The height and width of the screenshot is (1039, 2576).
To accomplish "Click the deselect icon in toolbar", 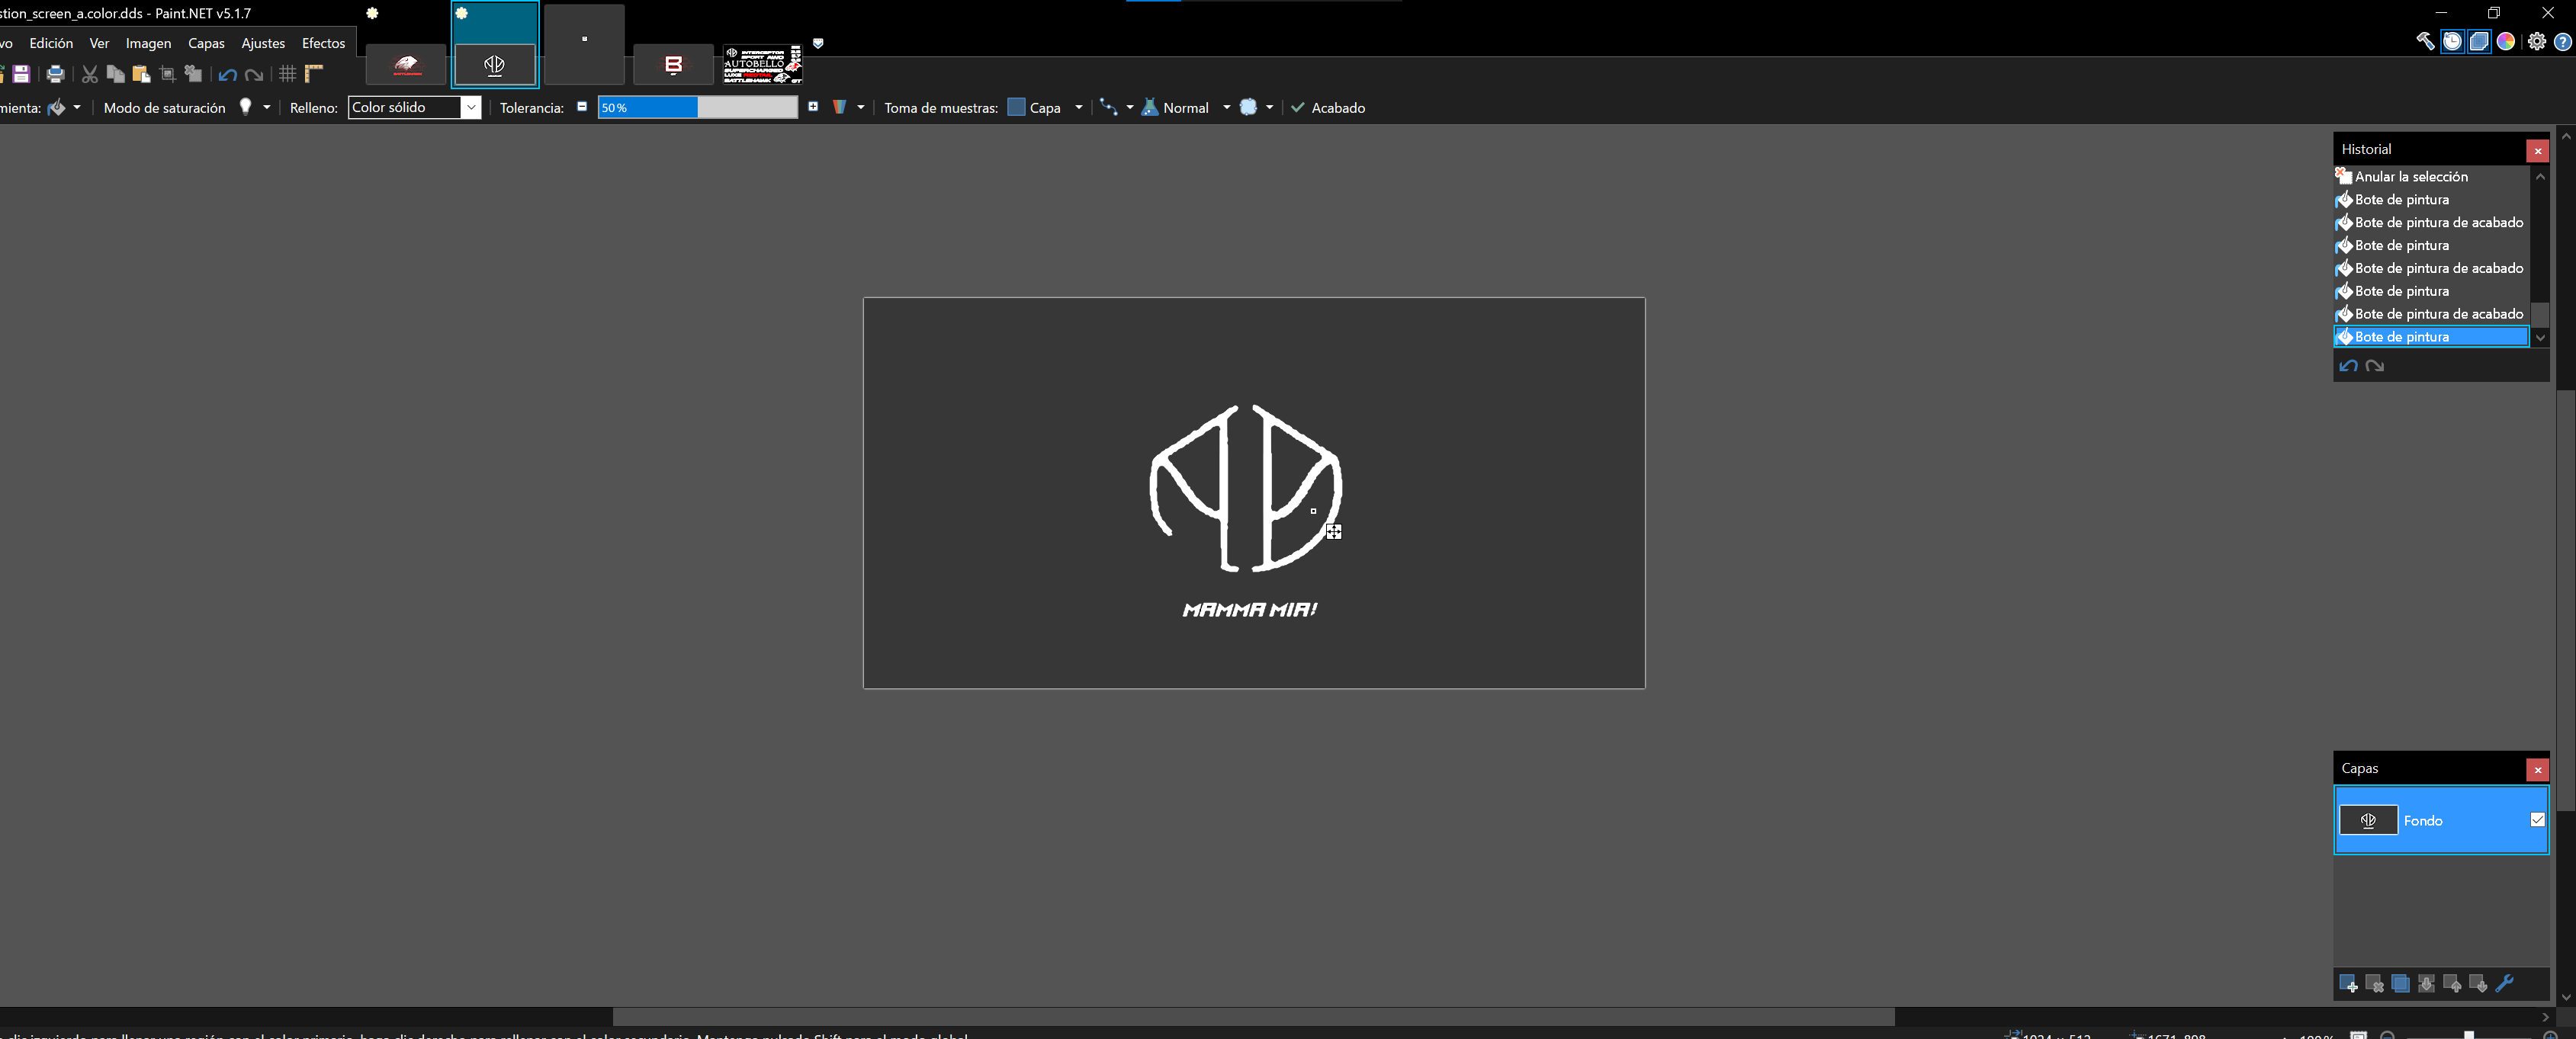I will [194, 74].
